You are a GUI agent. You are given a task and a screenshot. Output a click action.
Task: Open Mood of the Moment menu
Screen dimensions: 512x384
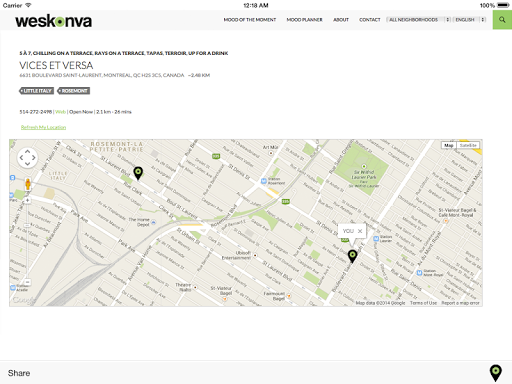(x=250, y=20)
